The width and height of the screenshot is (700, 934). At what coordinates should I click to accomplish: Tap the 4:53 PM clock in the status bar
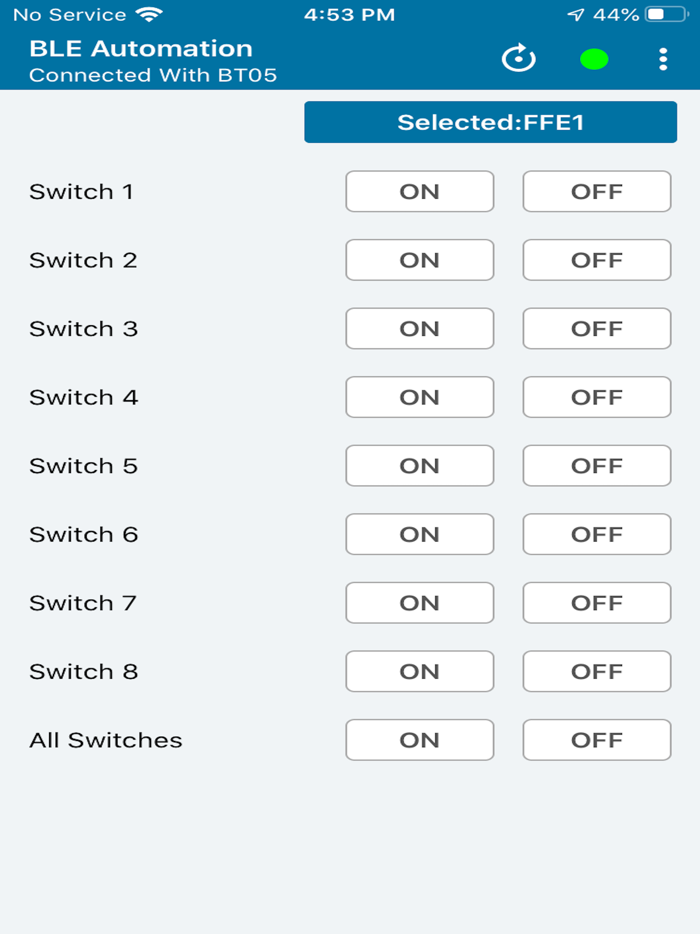349,14
